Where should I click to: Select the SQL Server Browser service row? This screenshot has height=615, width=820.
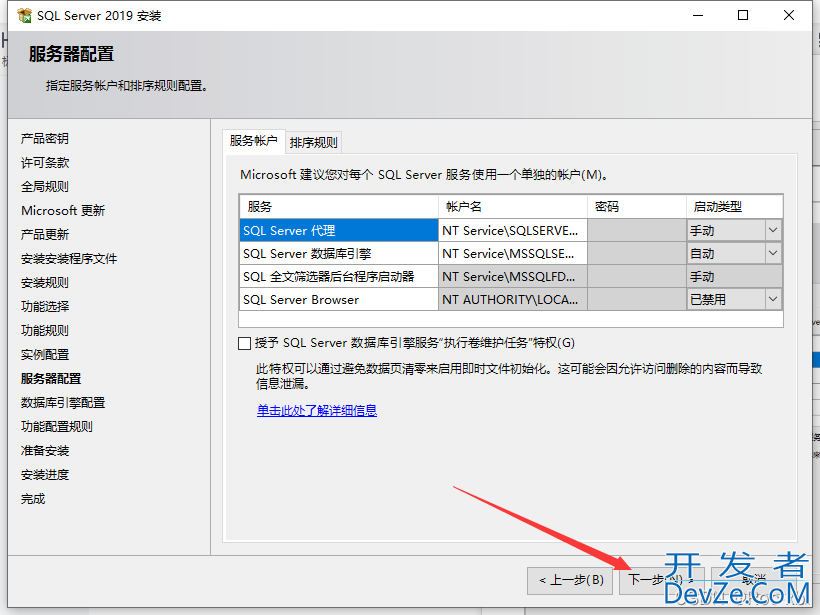(339, 300)
